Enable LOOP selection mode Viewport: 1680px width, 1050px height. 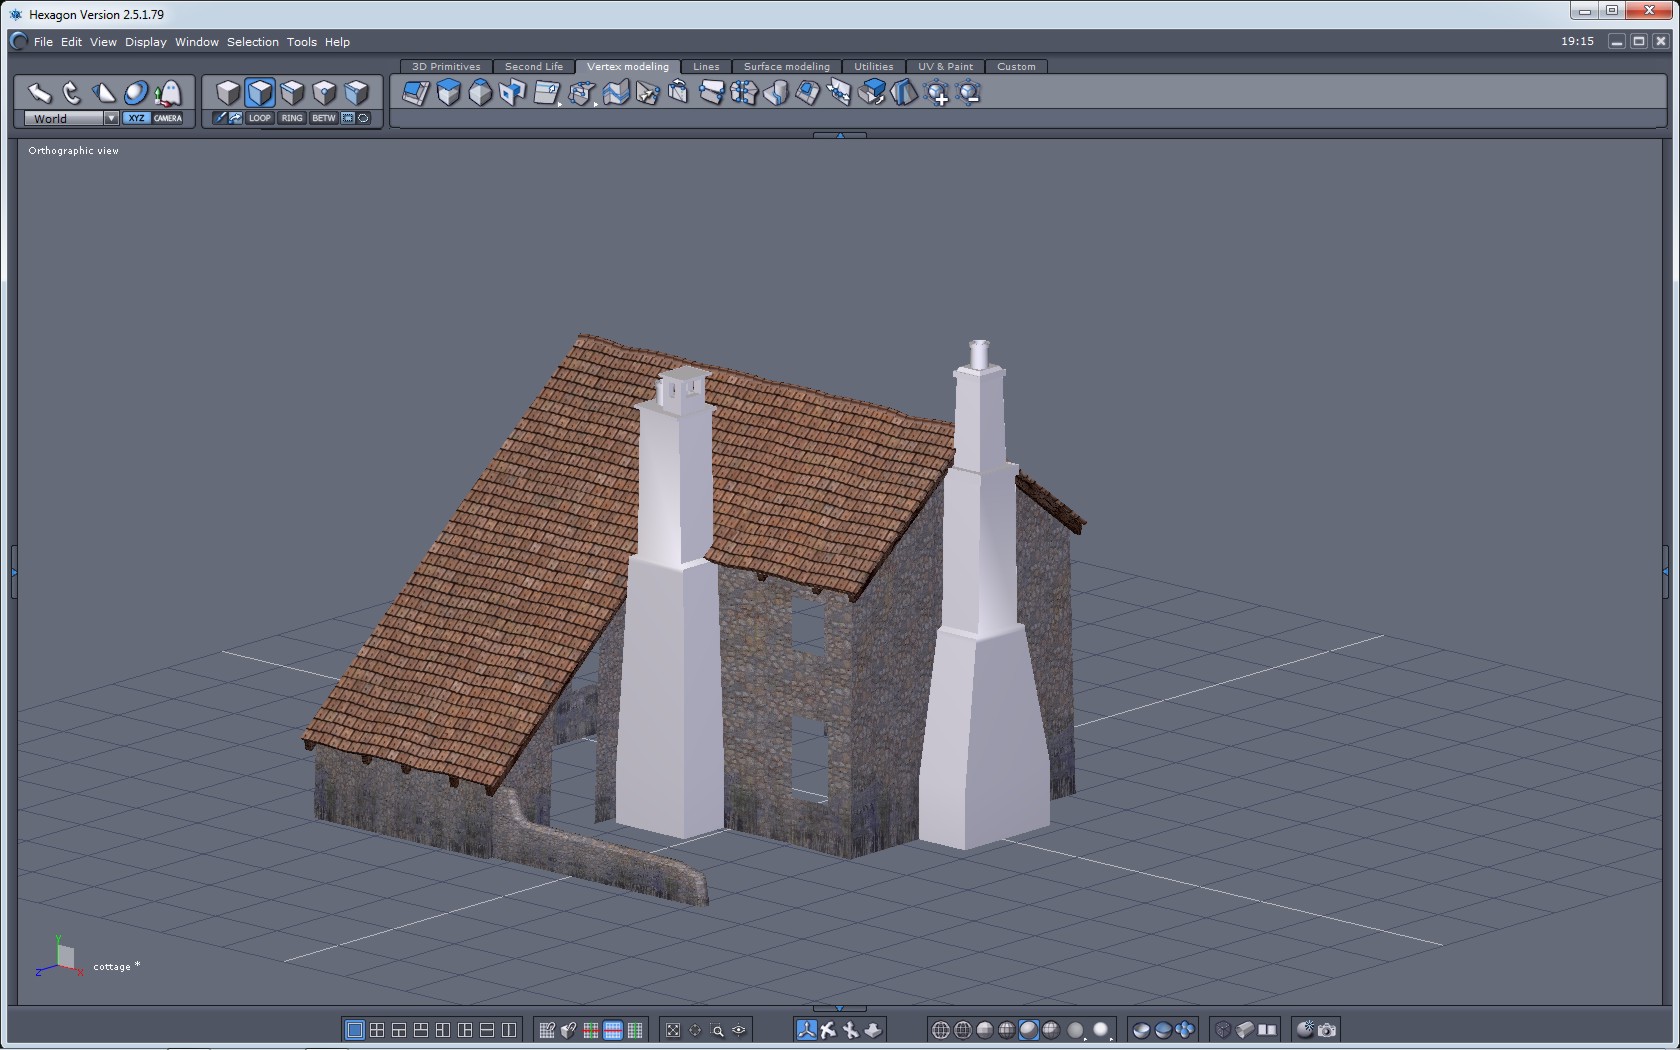pos(260,118)
